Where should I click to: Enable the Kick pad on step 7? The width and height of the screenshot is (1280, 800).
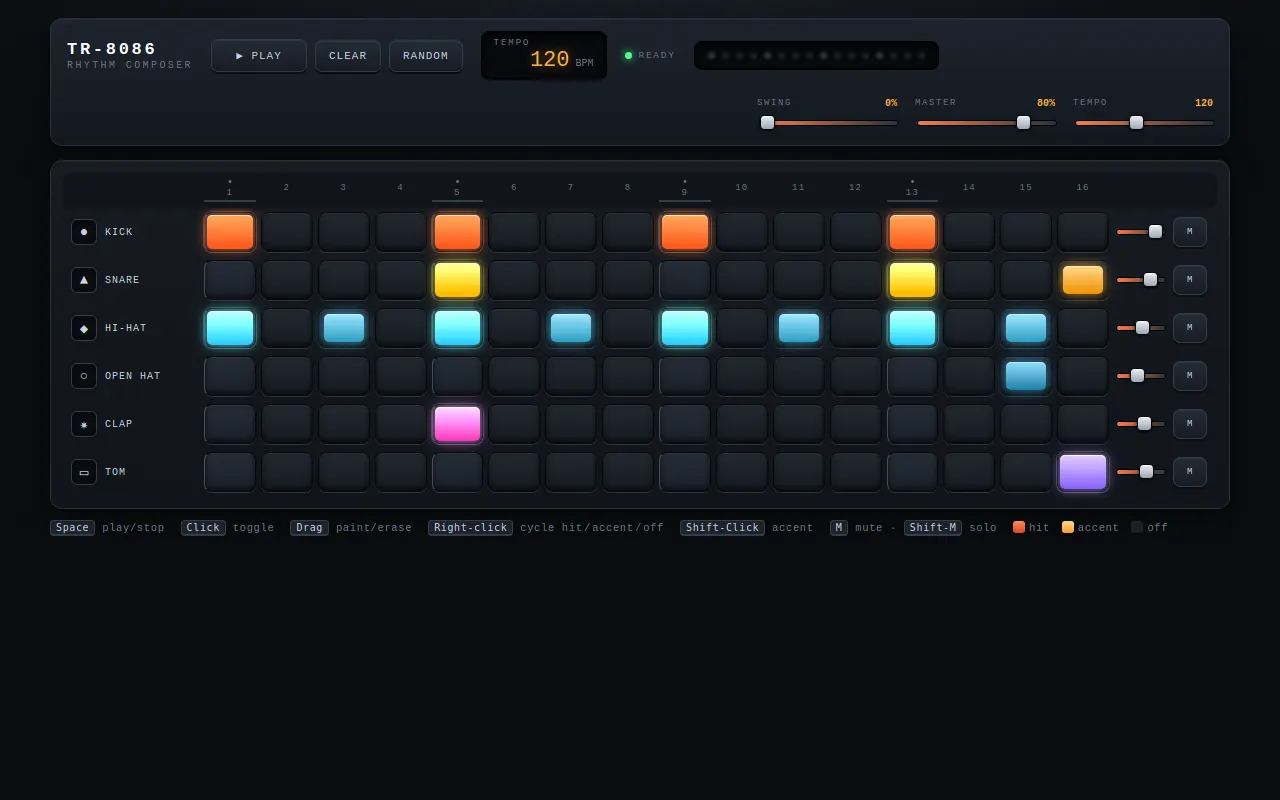coord(571,232)
